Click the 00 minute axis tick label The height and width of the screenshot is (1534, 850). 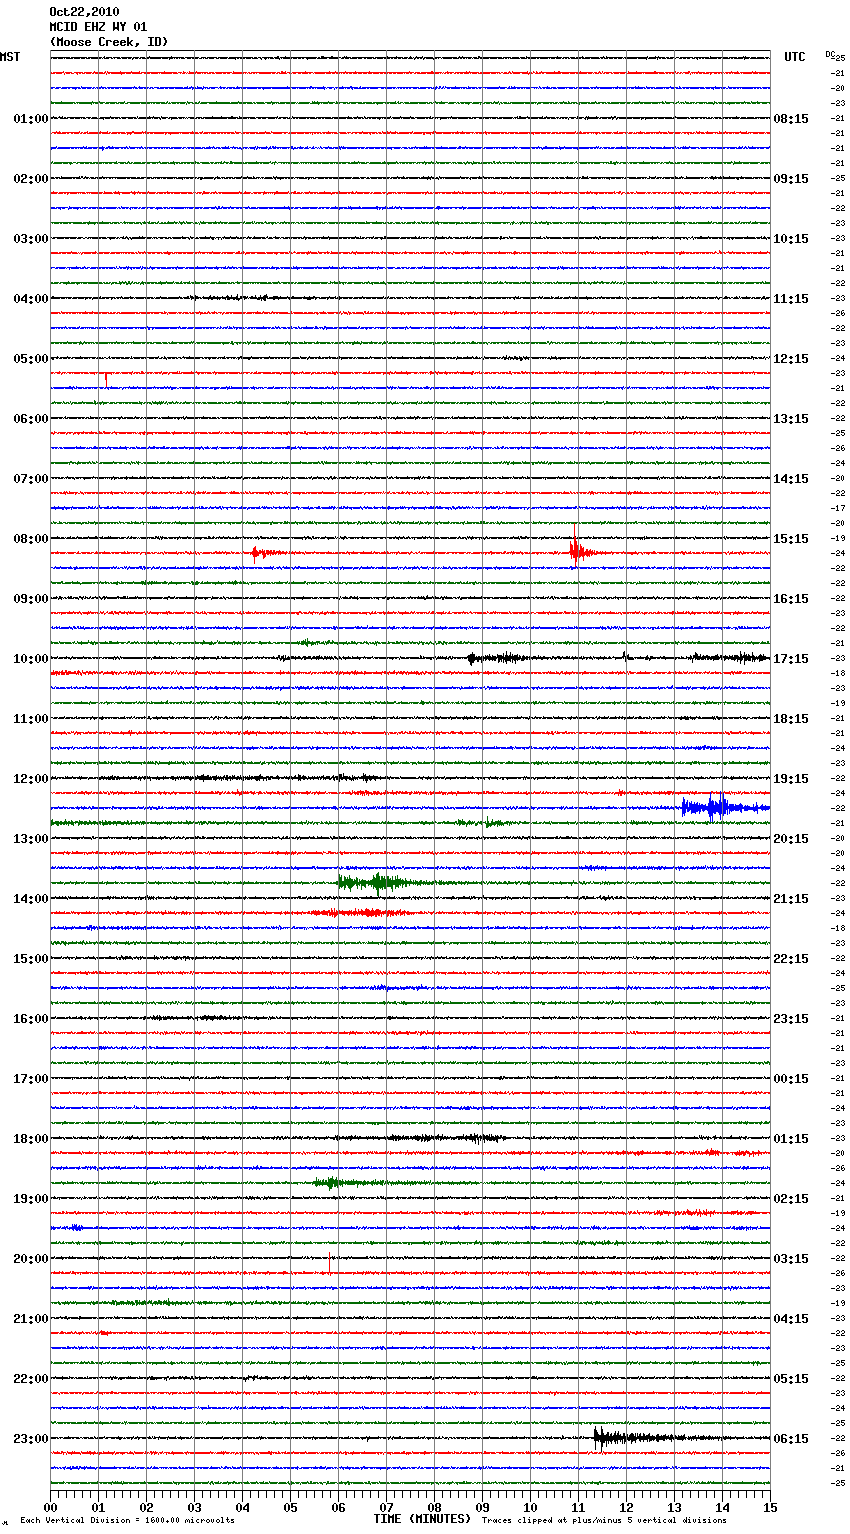point(50,1507)
